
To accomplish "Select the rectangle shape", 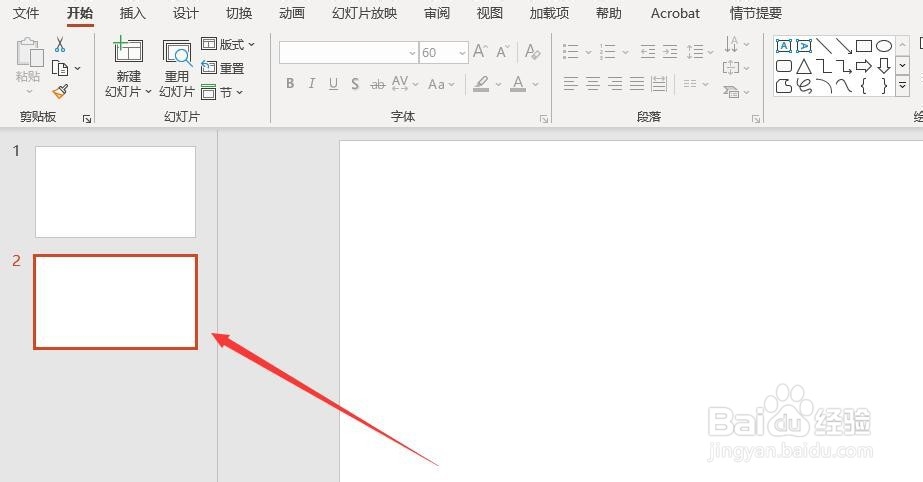I will 864,46.
